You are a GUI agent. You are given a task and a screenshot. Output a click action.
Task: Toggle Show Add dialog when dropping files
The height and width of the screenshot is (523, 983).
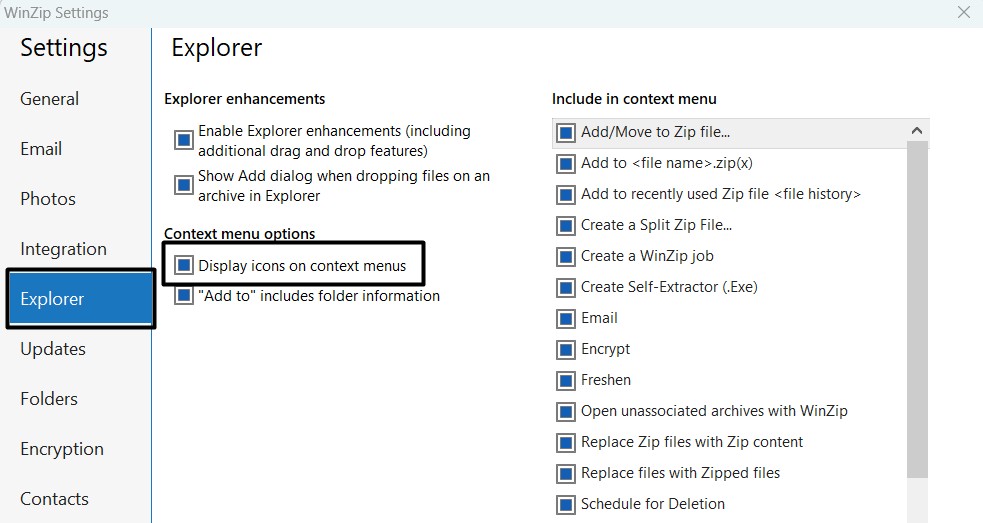point(183,185)
